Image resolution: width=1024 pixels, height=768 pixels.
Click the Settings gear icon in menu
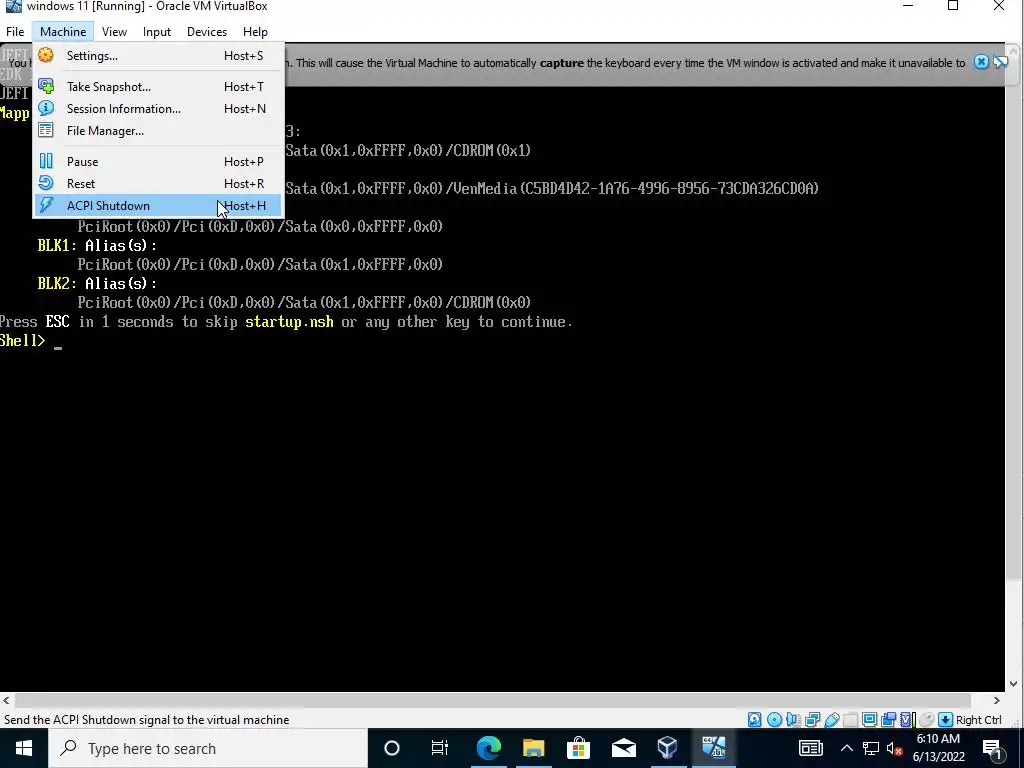(x=46, y=55)
